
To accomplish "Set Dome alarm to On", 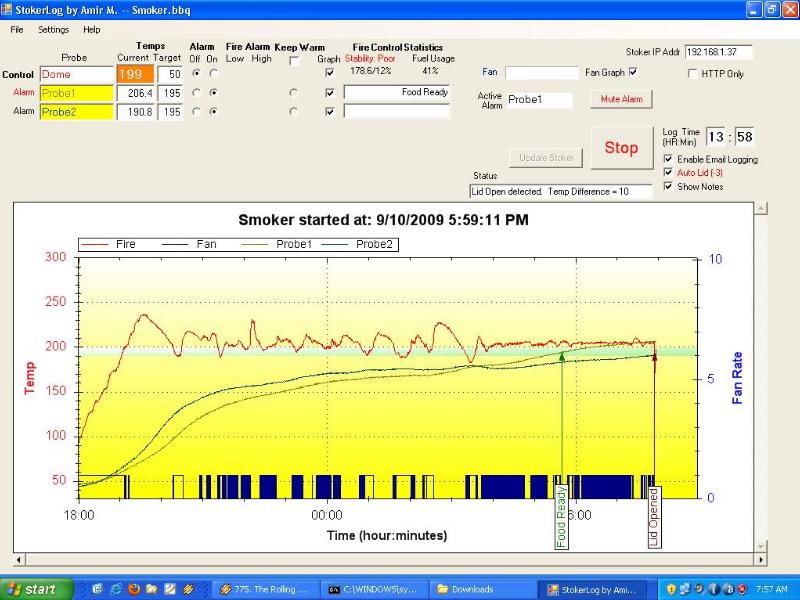I will (213, 74).
